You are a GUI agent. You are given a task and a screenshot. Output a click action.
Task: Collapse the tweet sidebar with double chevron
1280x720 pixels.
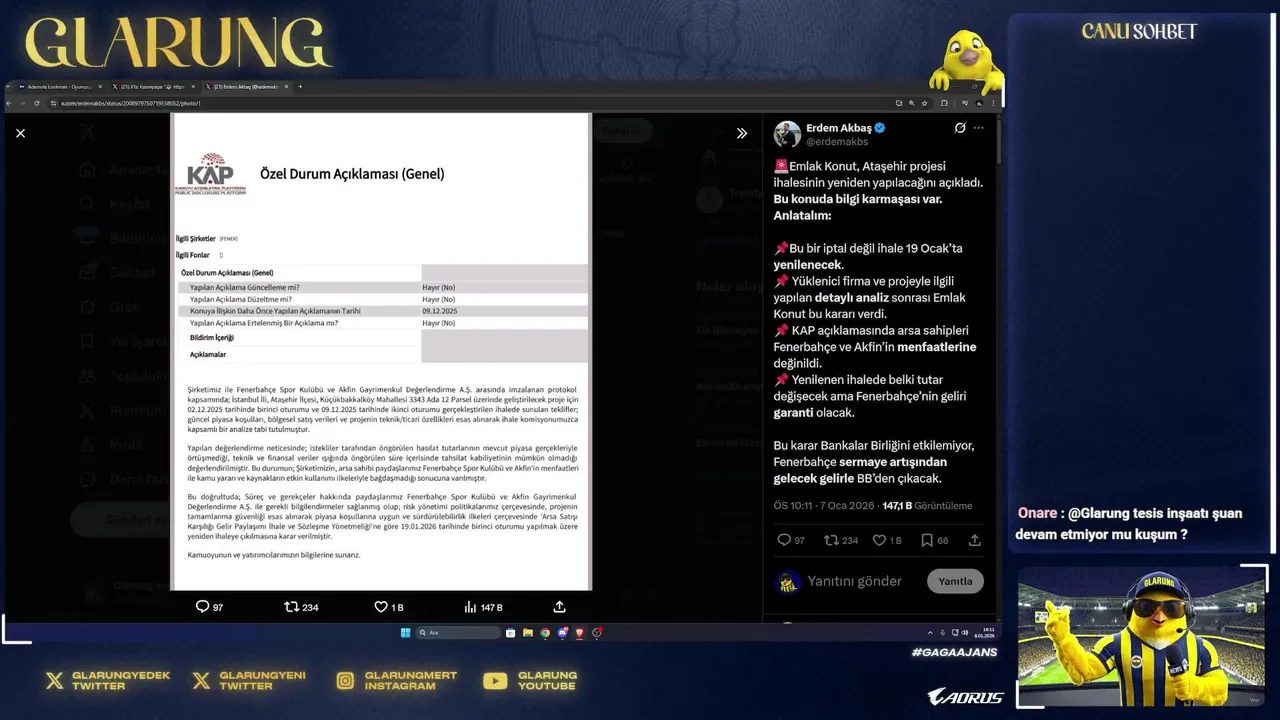742,133
